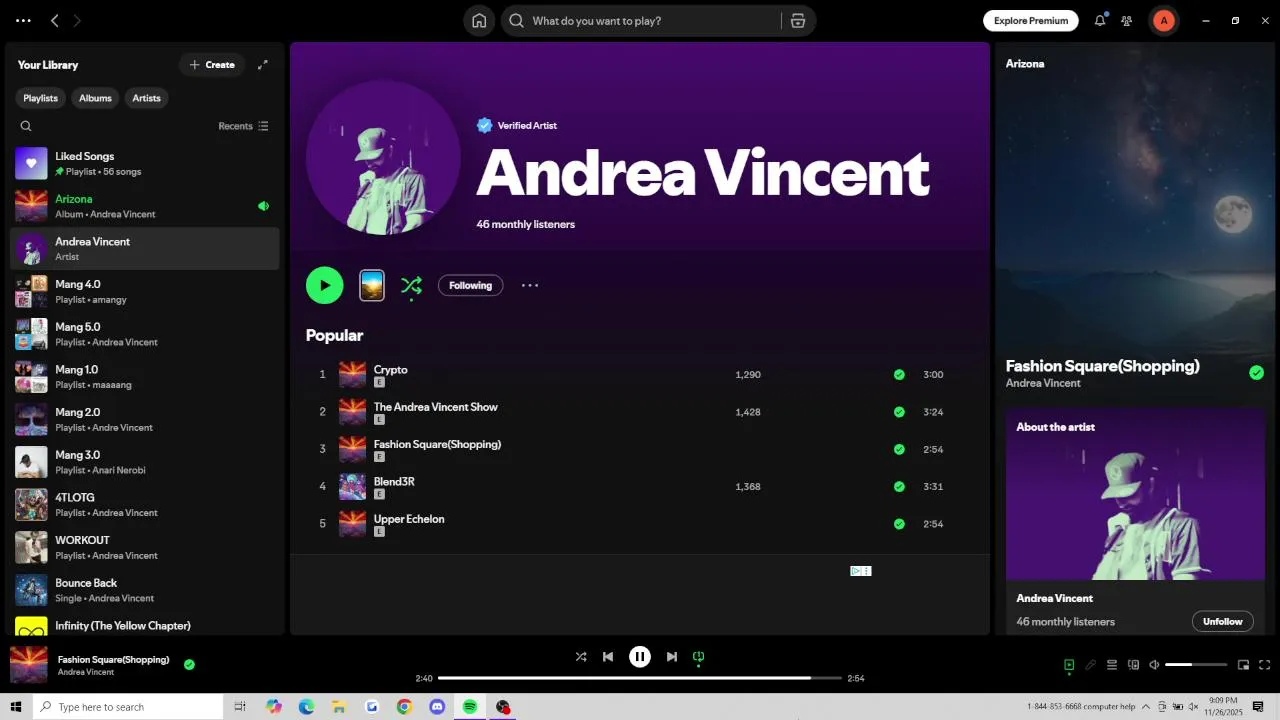Screen dimensions: 1280x720
Task: Toggle shuffle in the player bar
Action: point(581,657)
